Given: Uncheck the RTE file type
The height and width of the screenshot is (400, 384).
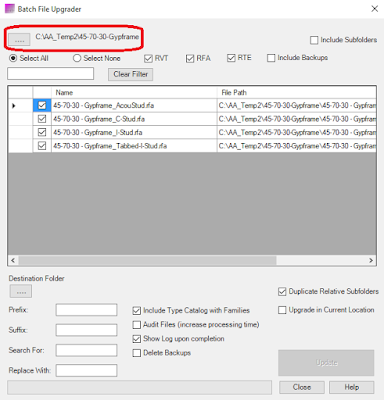Looking at the screenshot, I should [x=231, y=58].
